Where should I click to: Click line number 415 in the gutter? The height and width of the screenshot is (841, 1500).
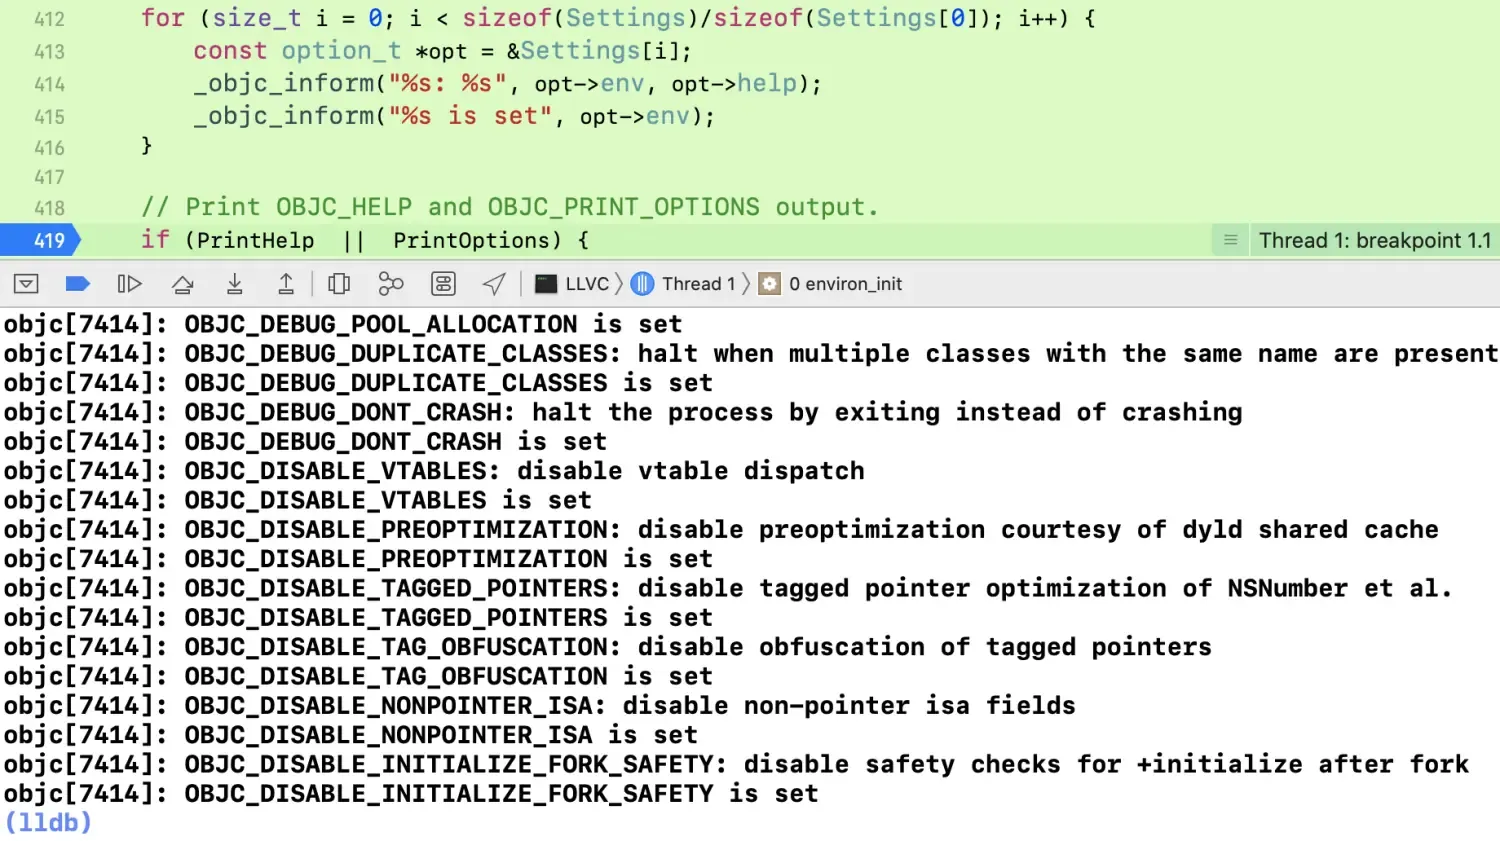48,117
